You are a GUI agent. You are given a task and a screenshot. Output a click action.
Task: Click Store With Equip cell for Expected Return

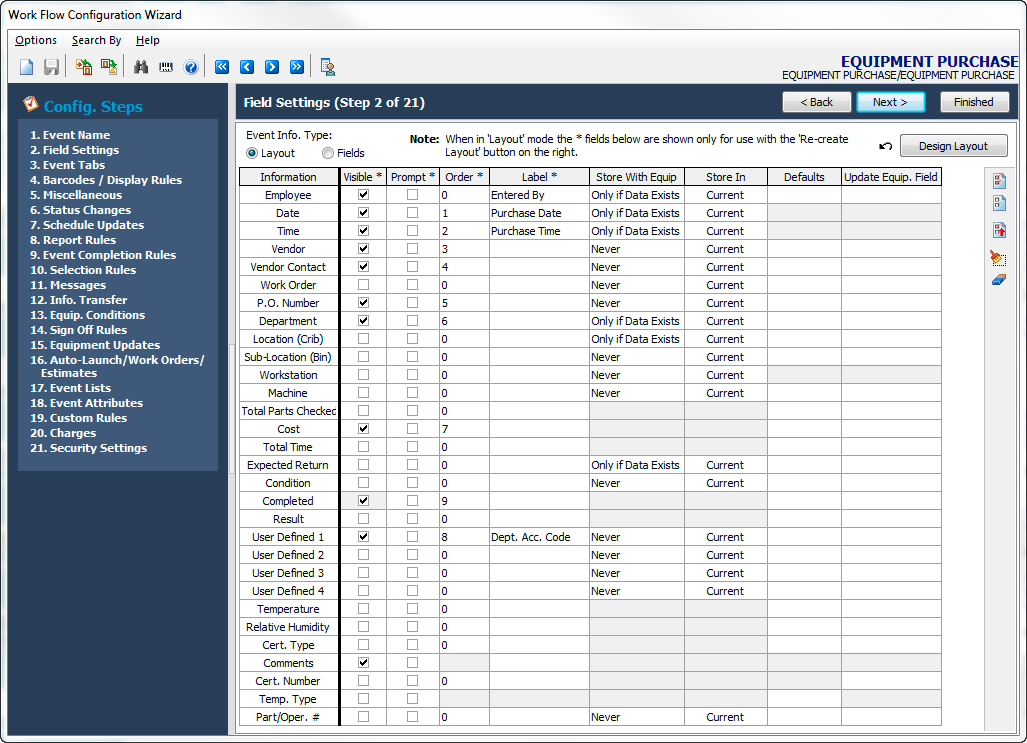[x=637, y=465]
